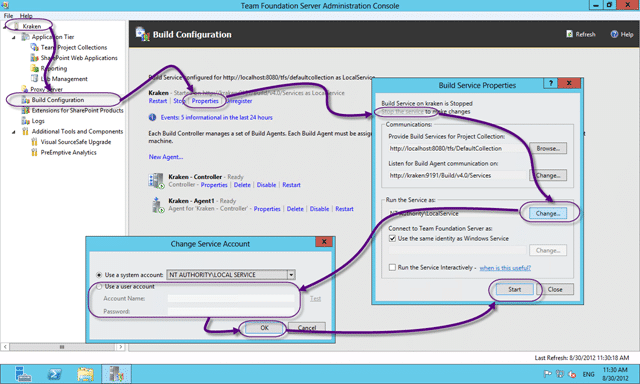Click the Password input field

coord(231,312)
